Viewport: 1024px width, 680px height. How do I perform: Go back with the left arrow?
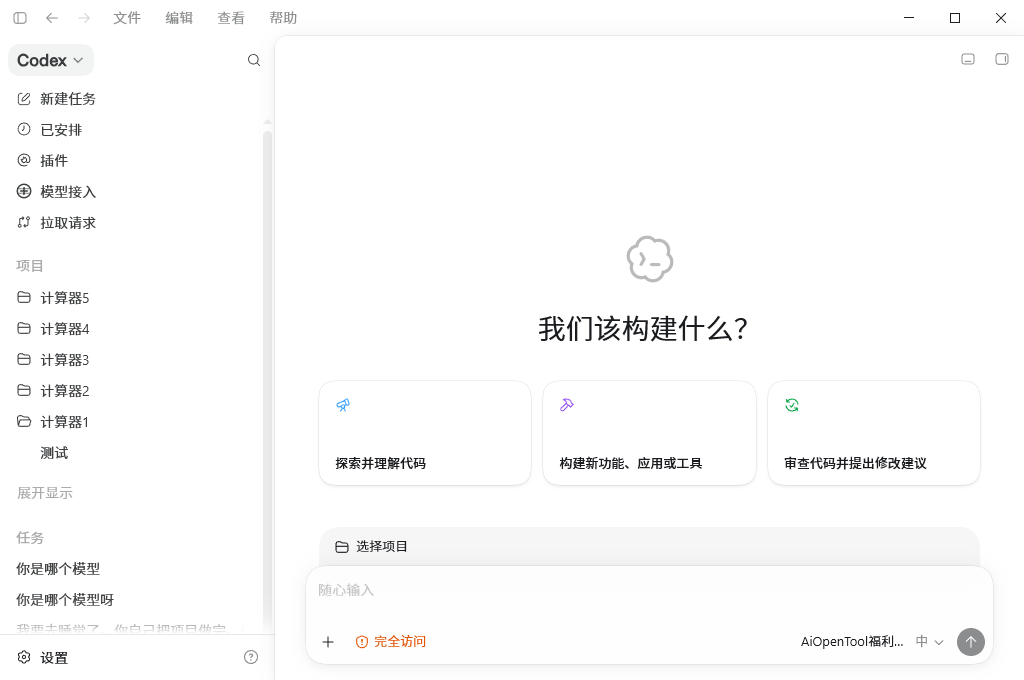tap(52, 18)
